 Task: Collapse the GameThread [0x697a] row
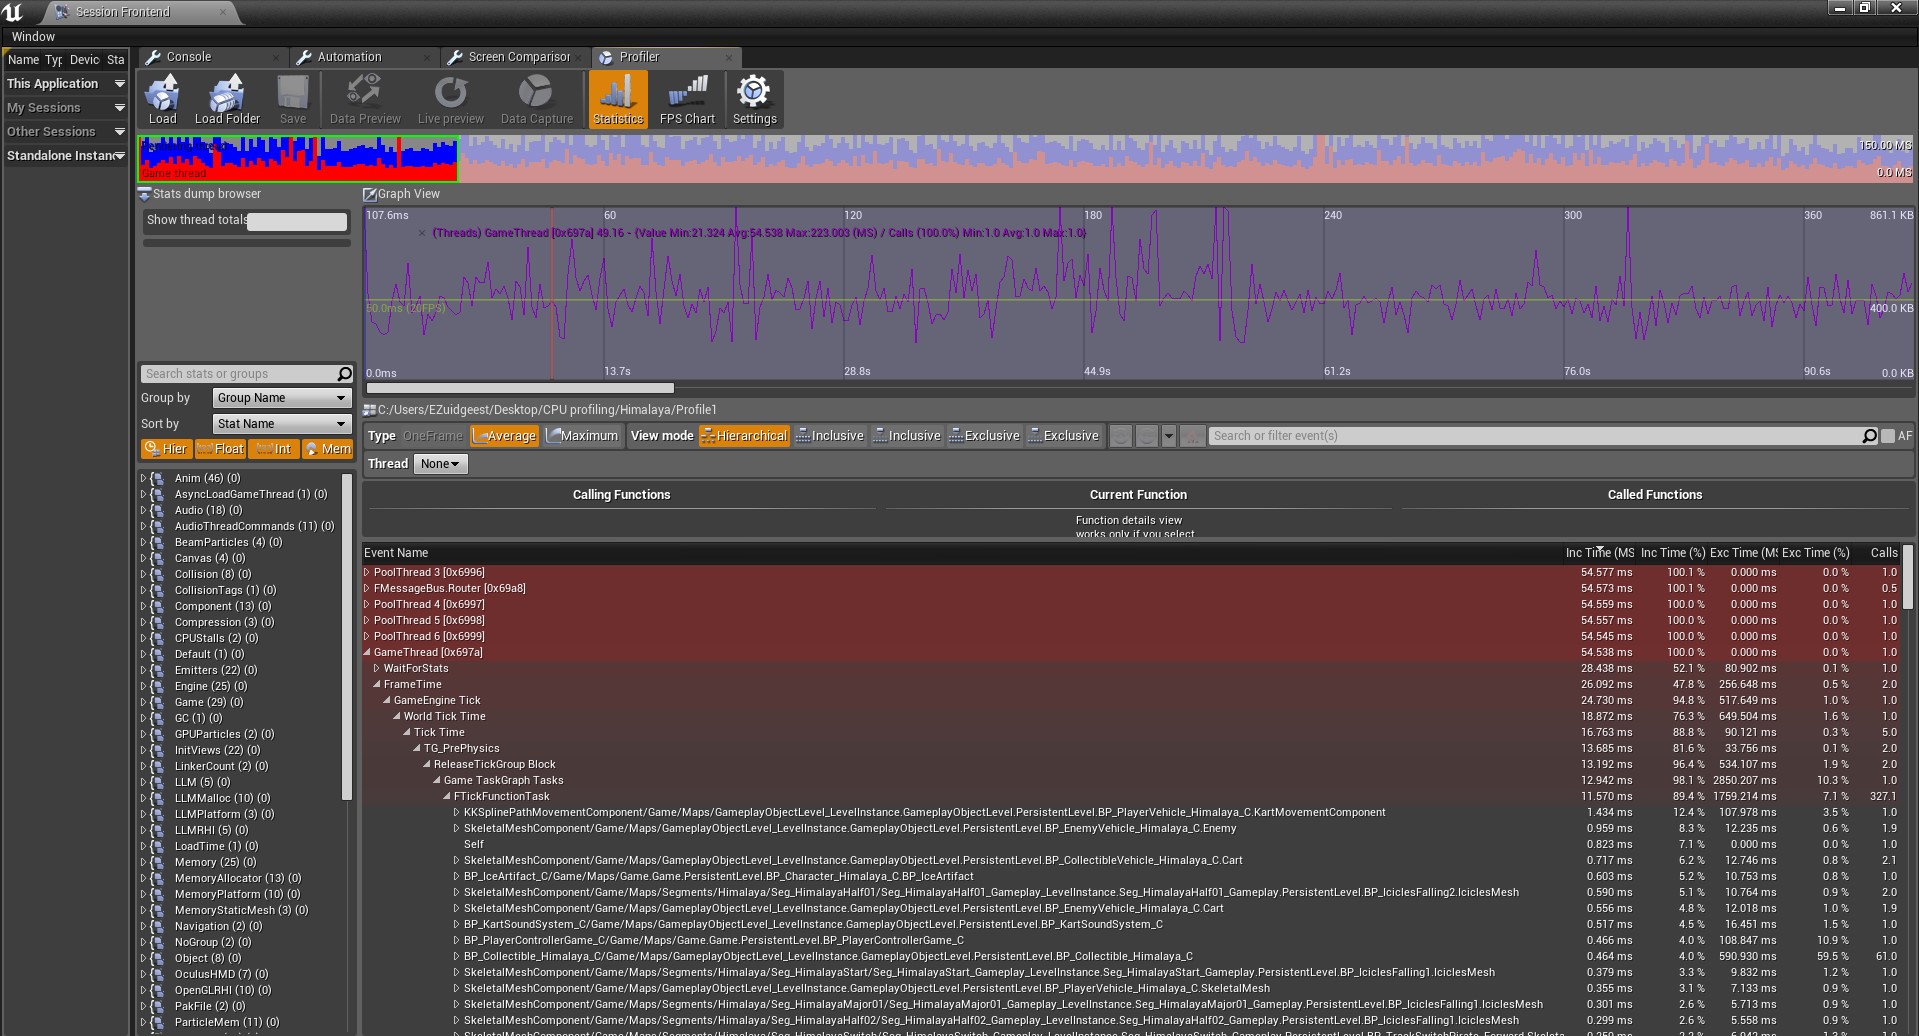(x=367, y=653)
